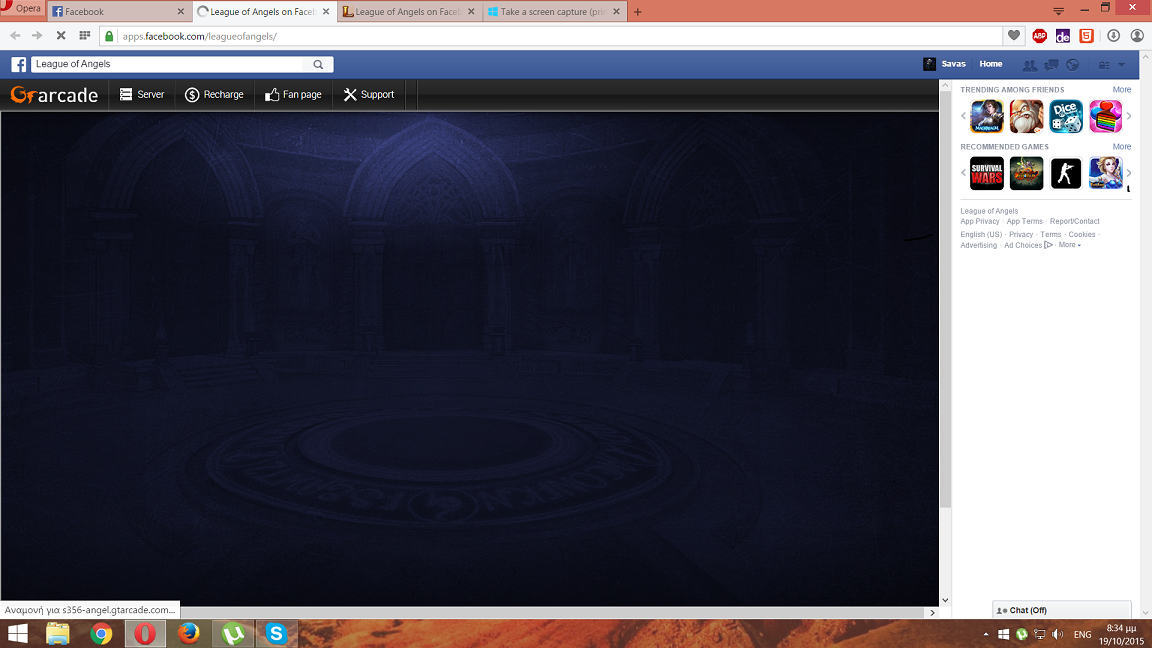
Task: Open Facebook privacy shortcuts lock icon
Action: tap(1104, 65)
